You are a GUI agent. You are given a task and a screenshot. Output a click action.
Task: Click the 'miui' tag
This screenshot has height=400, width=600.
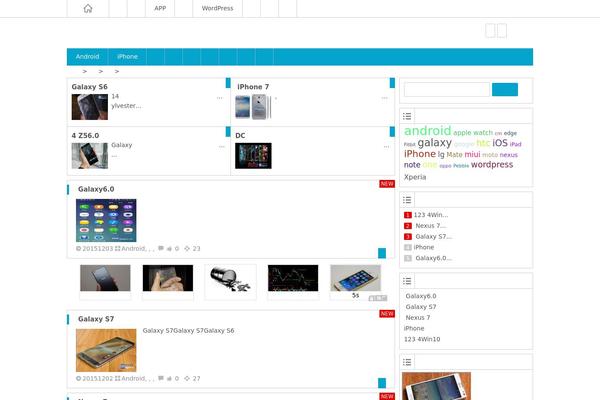tap(472, 154)
